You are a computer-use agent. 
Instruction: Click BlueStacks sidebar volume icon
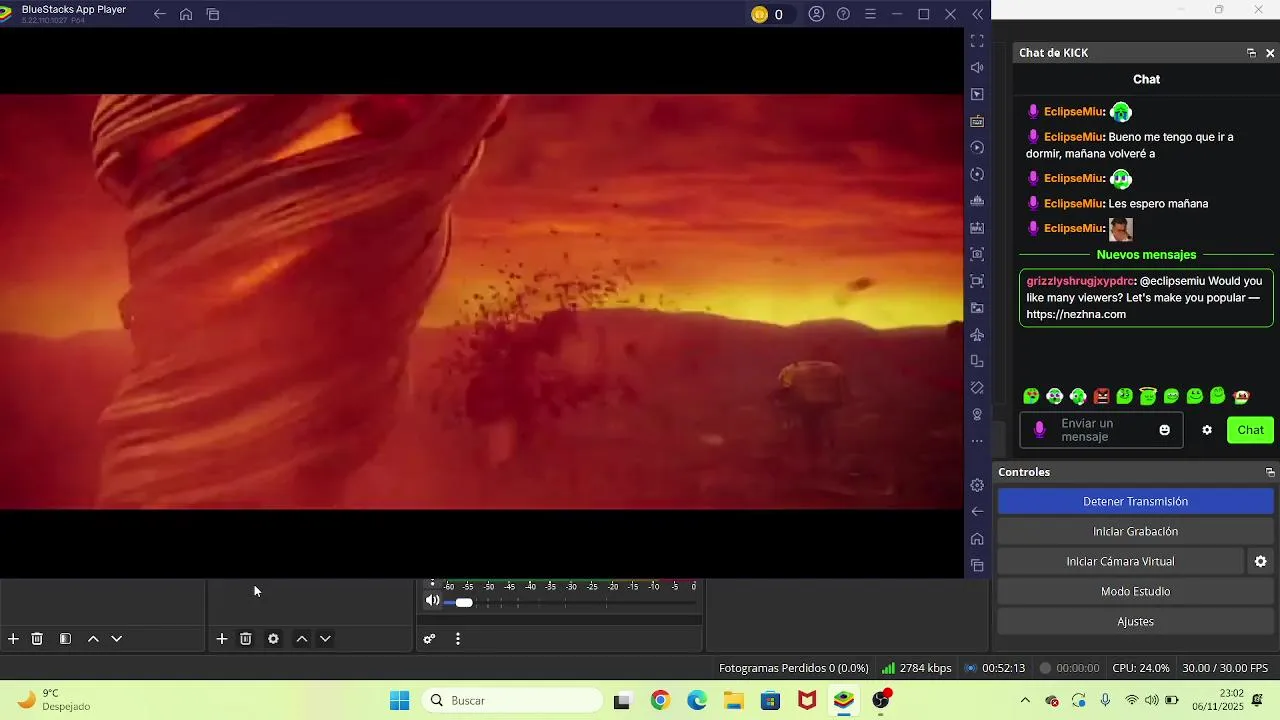[977, 68]
